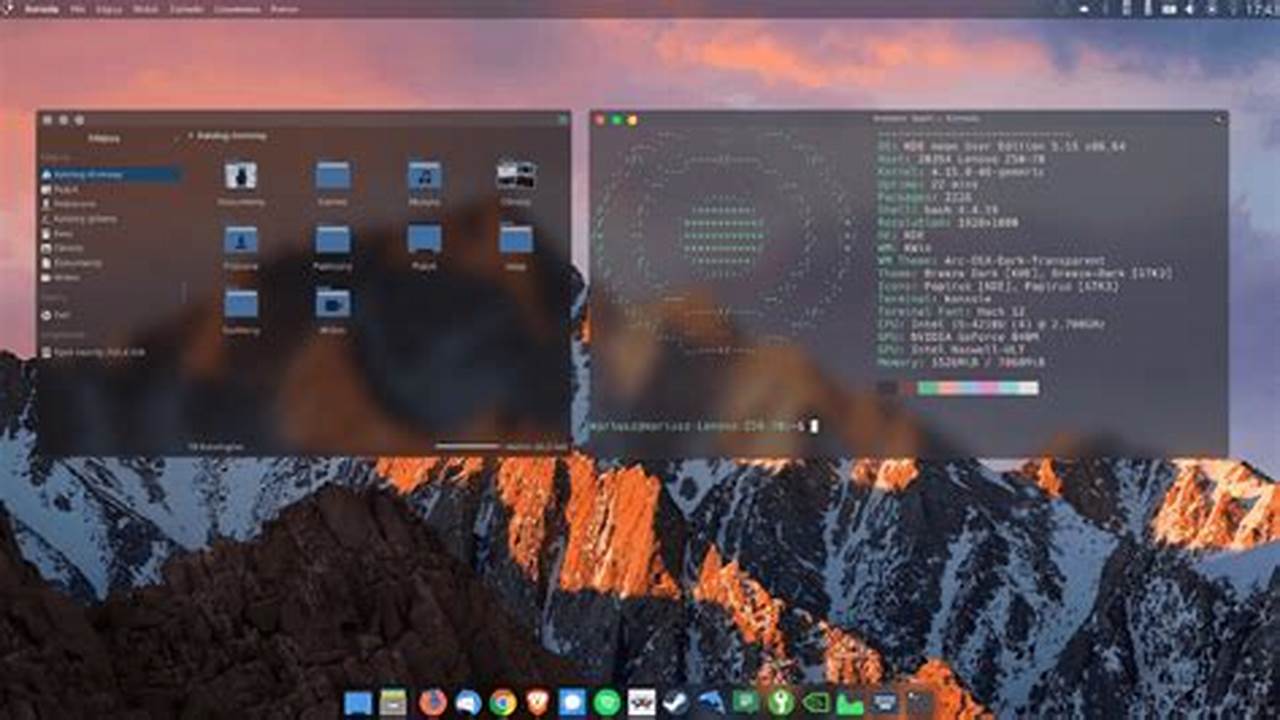Open Google Chrome from the dock

[x=502, y=703]
